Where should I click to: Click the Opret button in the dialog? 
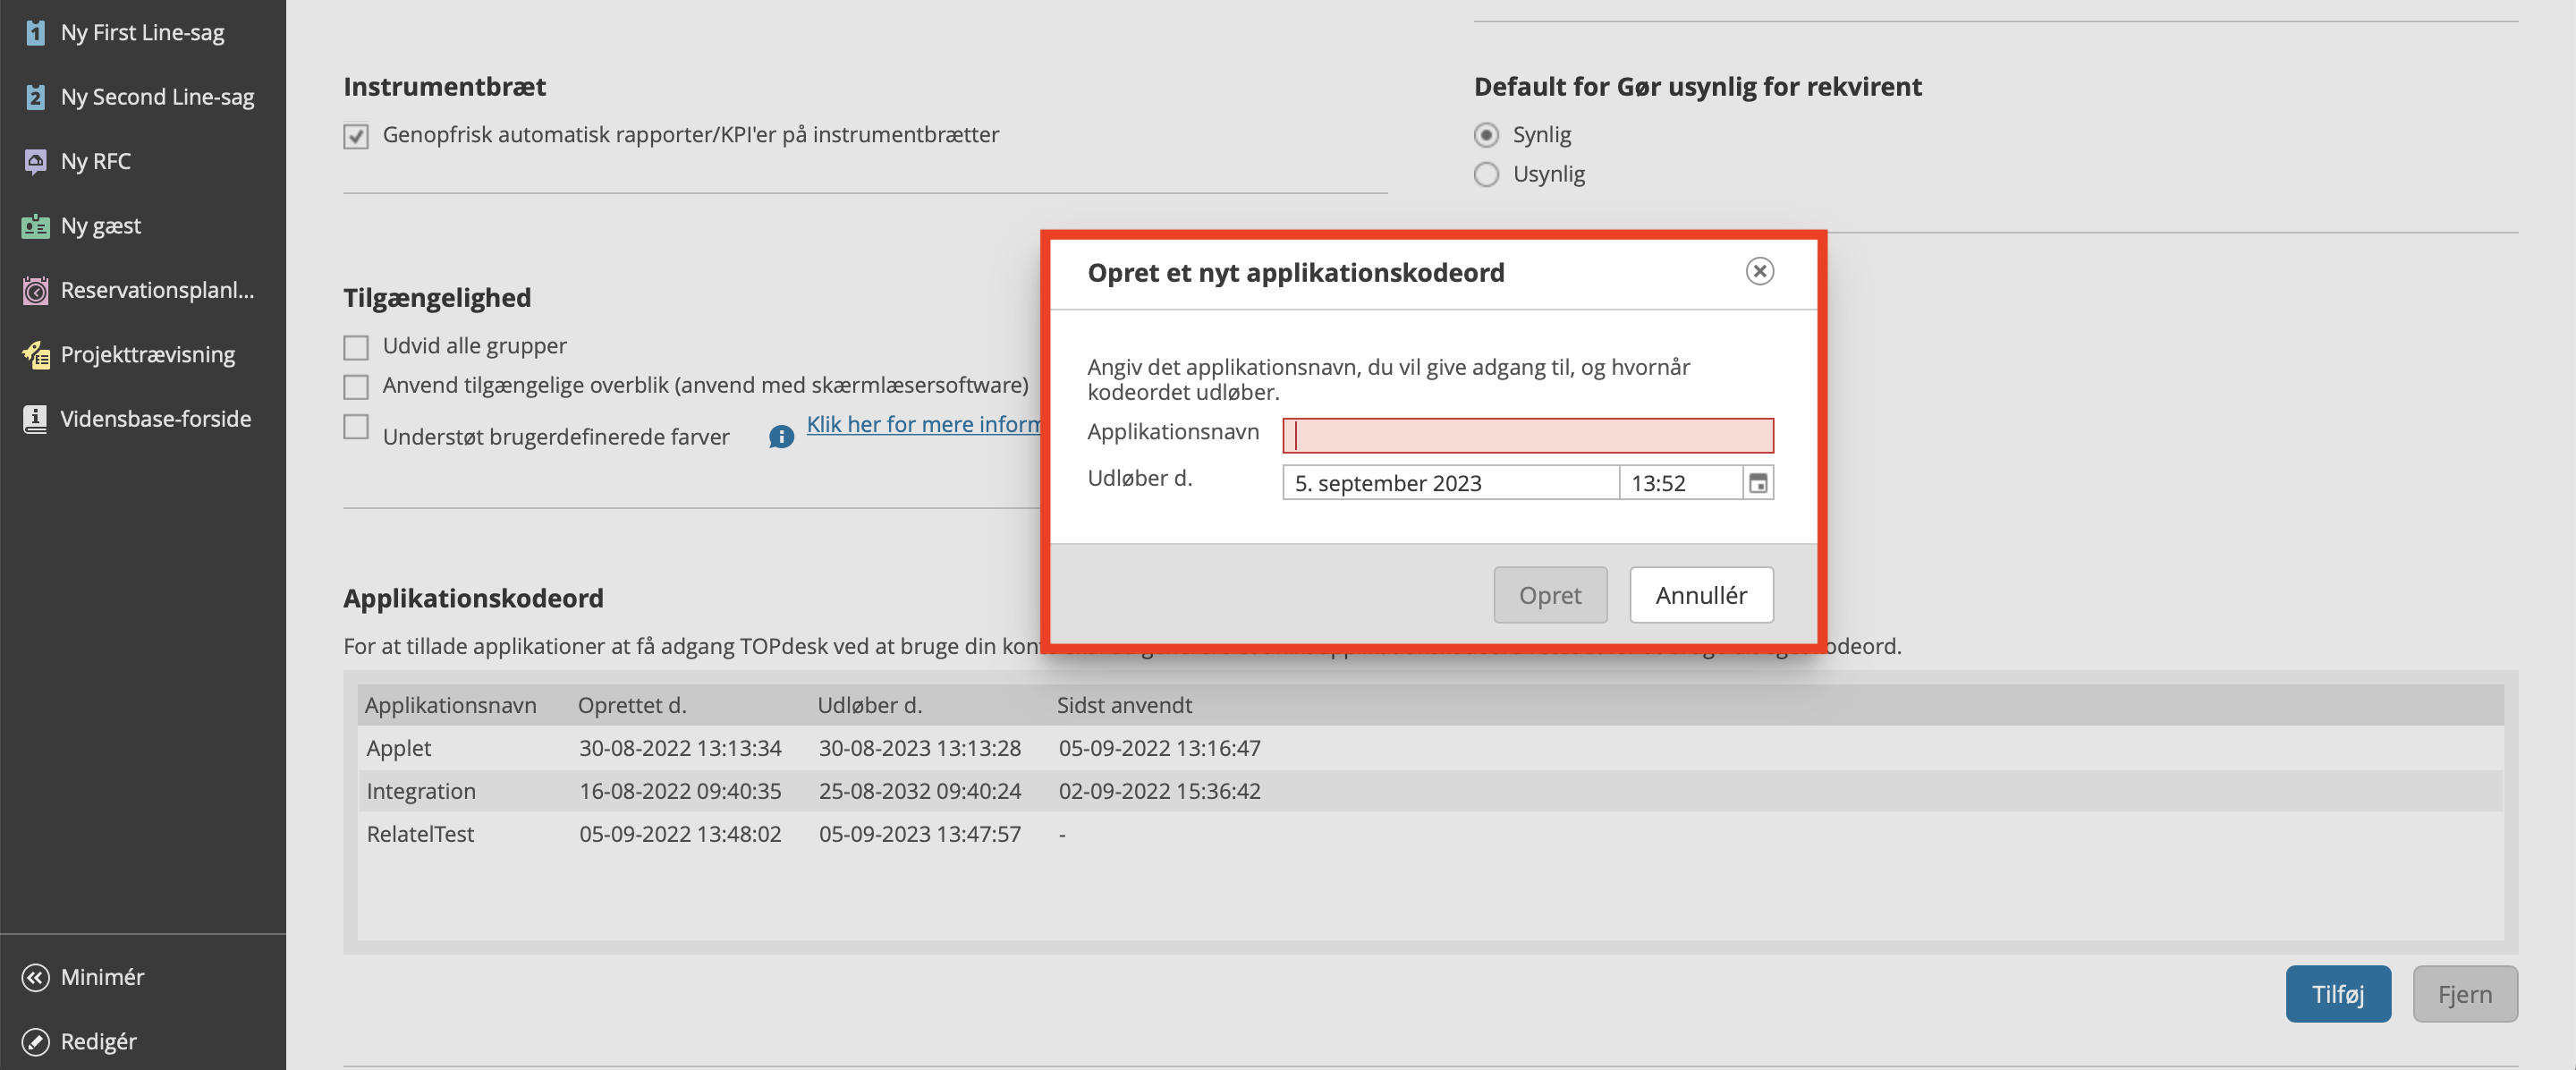pos(1549,595)
